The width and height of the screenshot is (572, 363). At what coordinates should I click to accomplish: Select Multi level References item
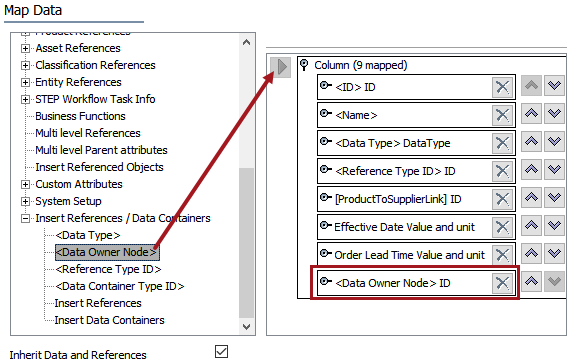(x=88, y=133)
